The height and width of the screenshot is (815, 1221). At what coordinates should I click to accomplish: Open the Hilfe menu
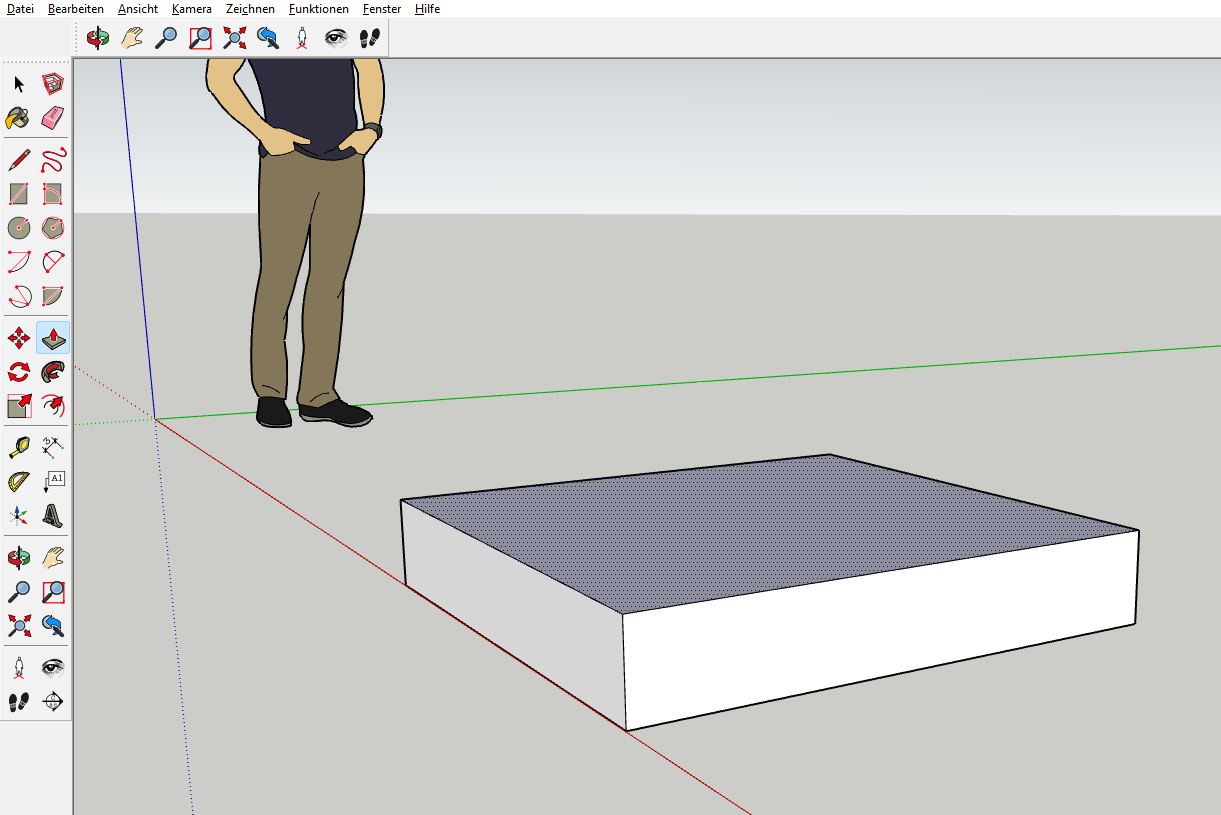tap(427, 9)
